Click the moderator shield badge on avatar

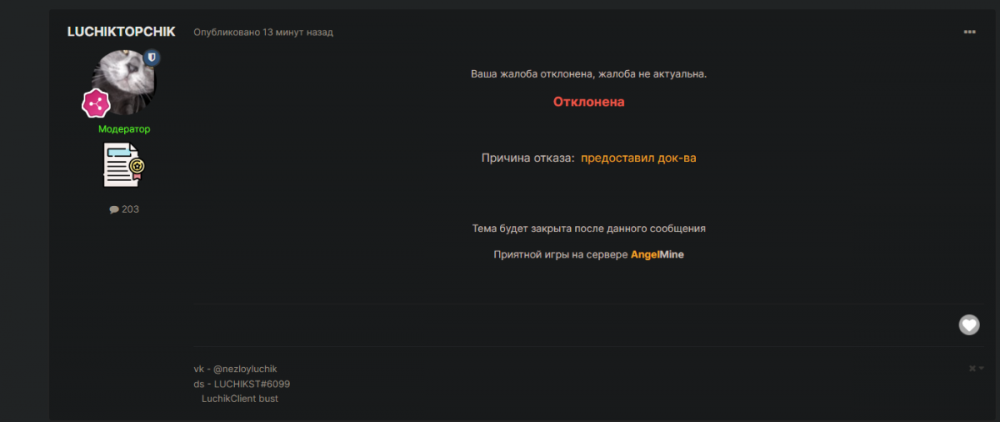[153, 59]
